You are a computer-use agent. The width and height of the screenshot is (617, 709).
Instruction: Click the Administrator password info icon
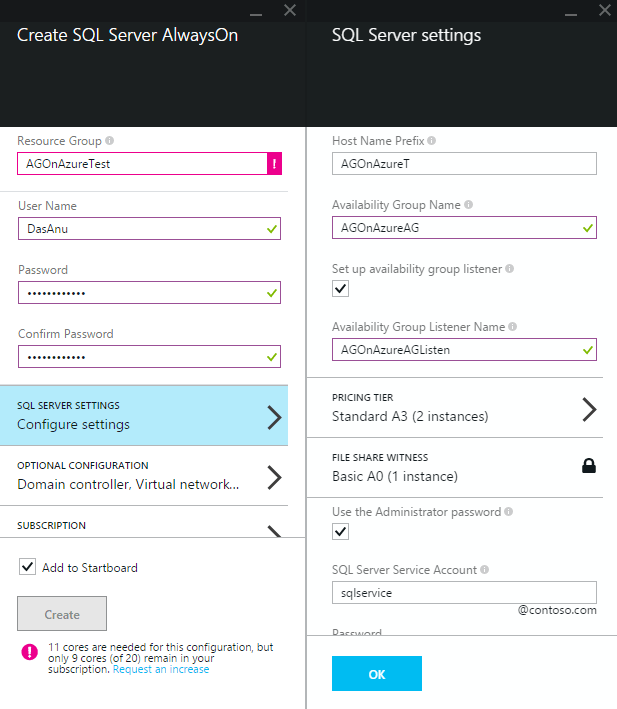[510, 512]
